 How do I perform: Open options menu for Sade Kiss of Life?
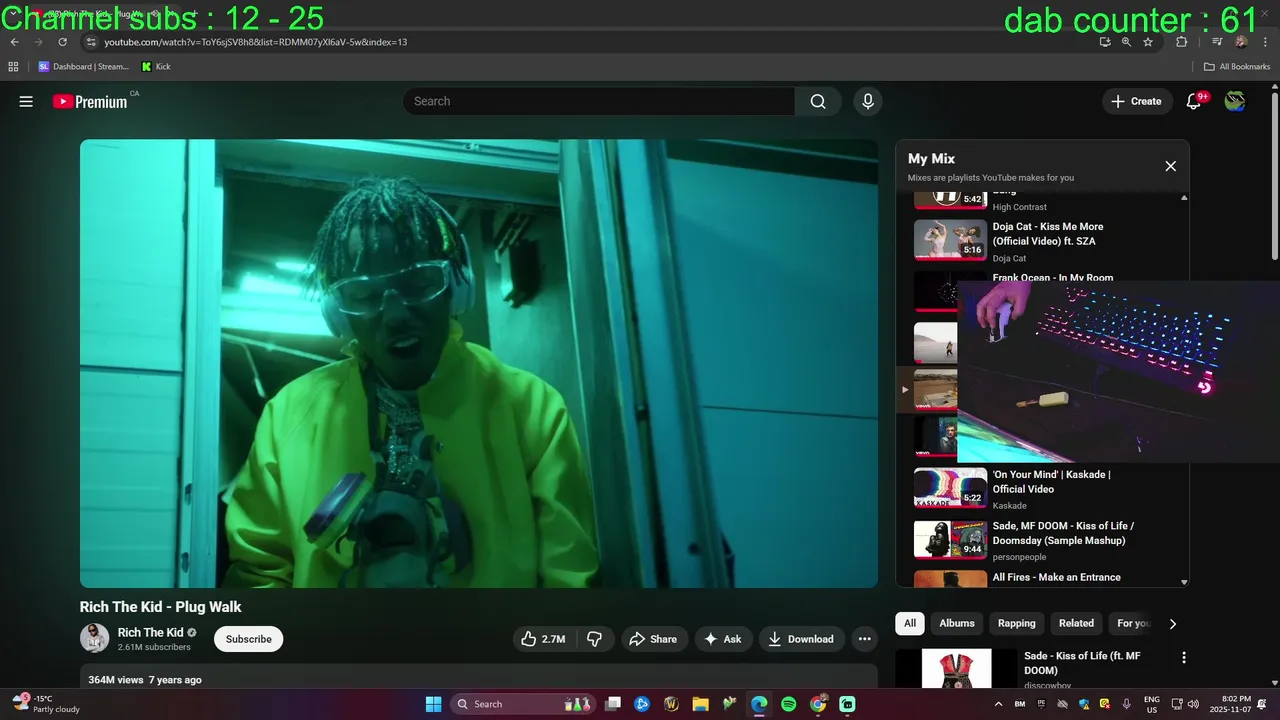1184,658
